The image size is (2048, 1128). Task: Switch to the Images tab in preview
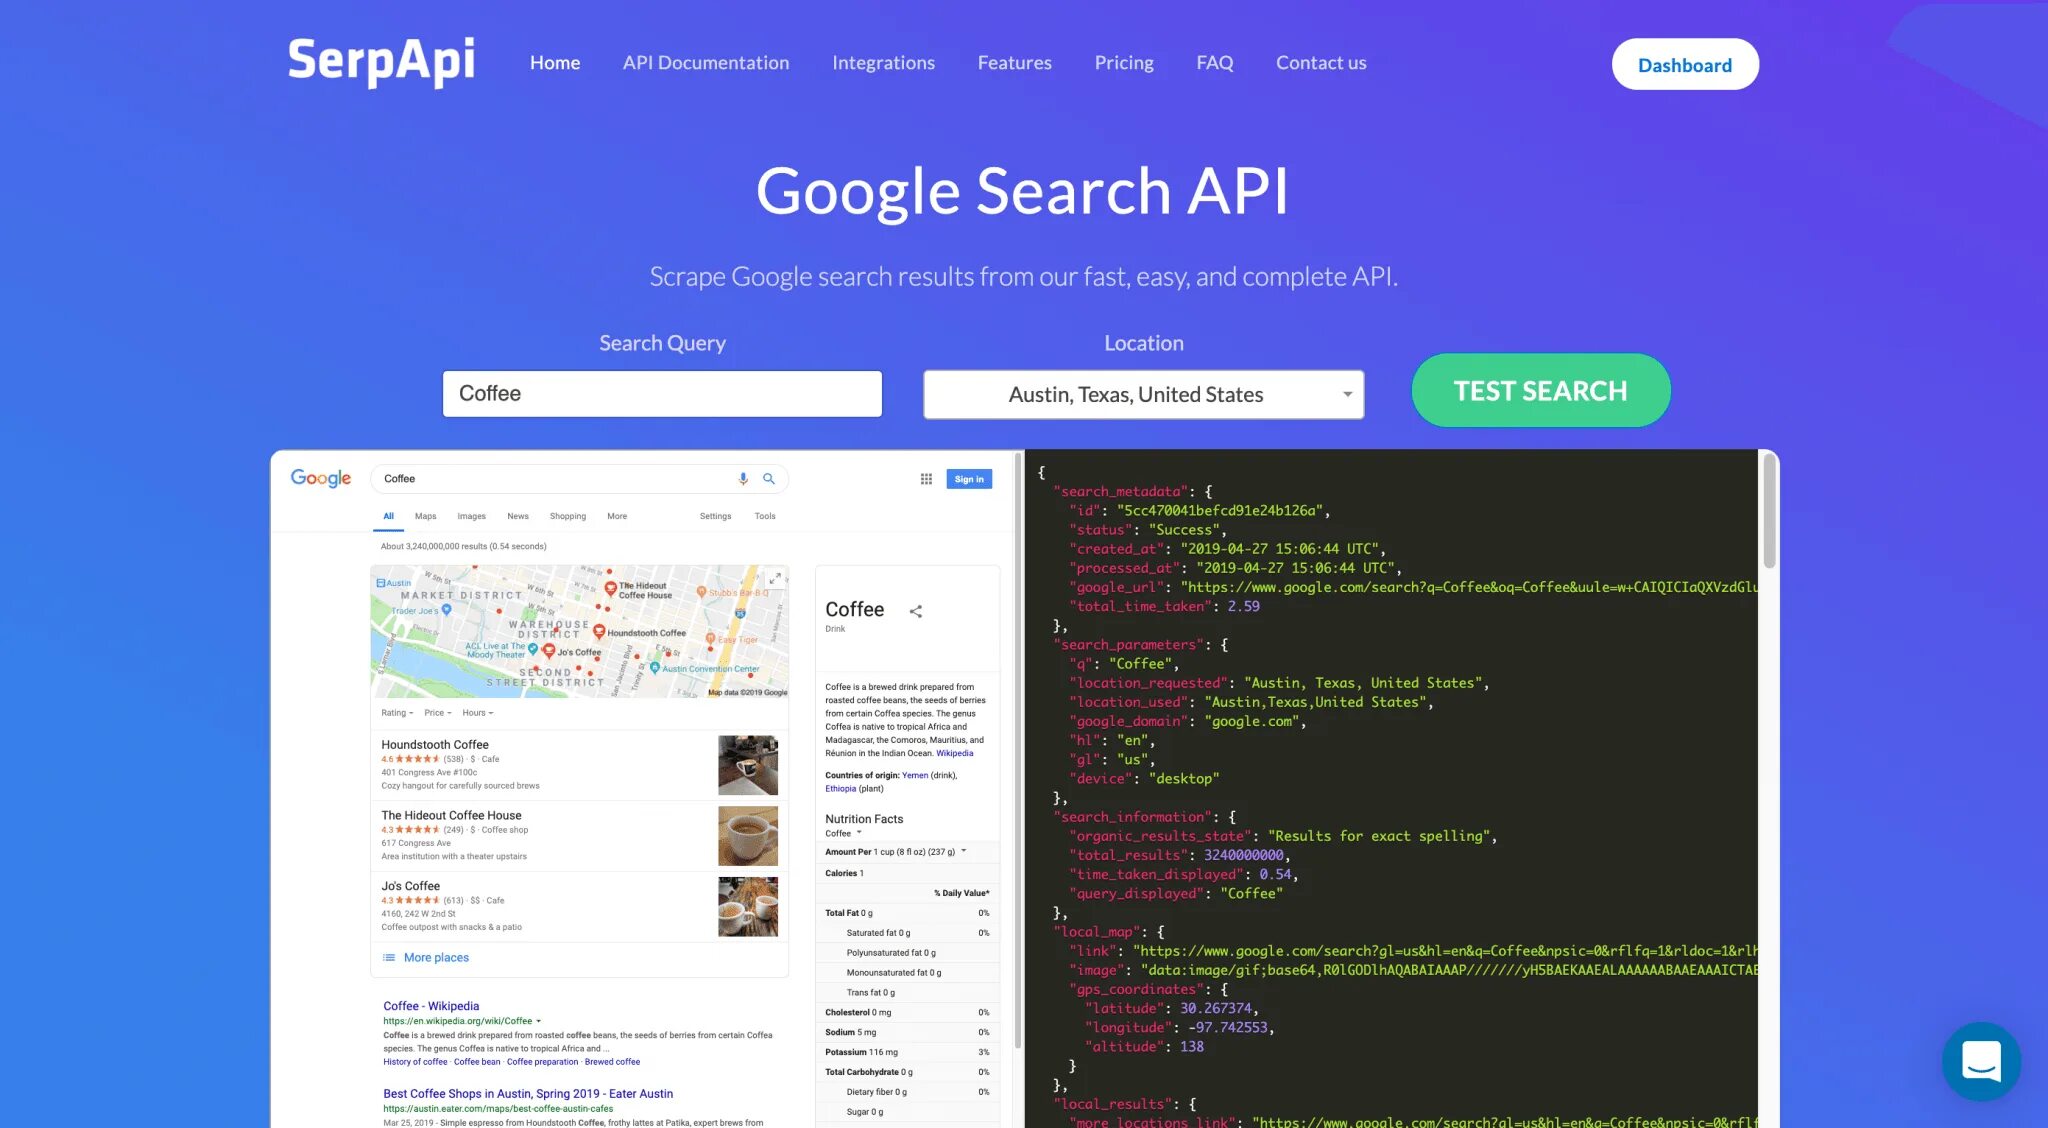[x=471, y=516]
